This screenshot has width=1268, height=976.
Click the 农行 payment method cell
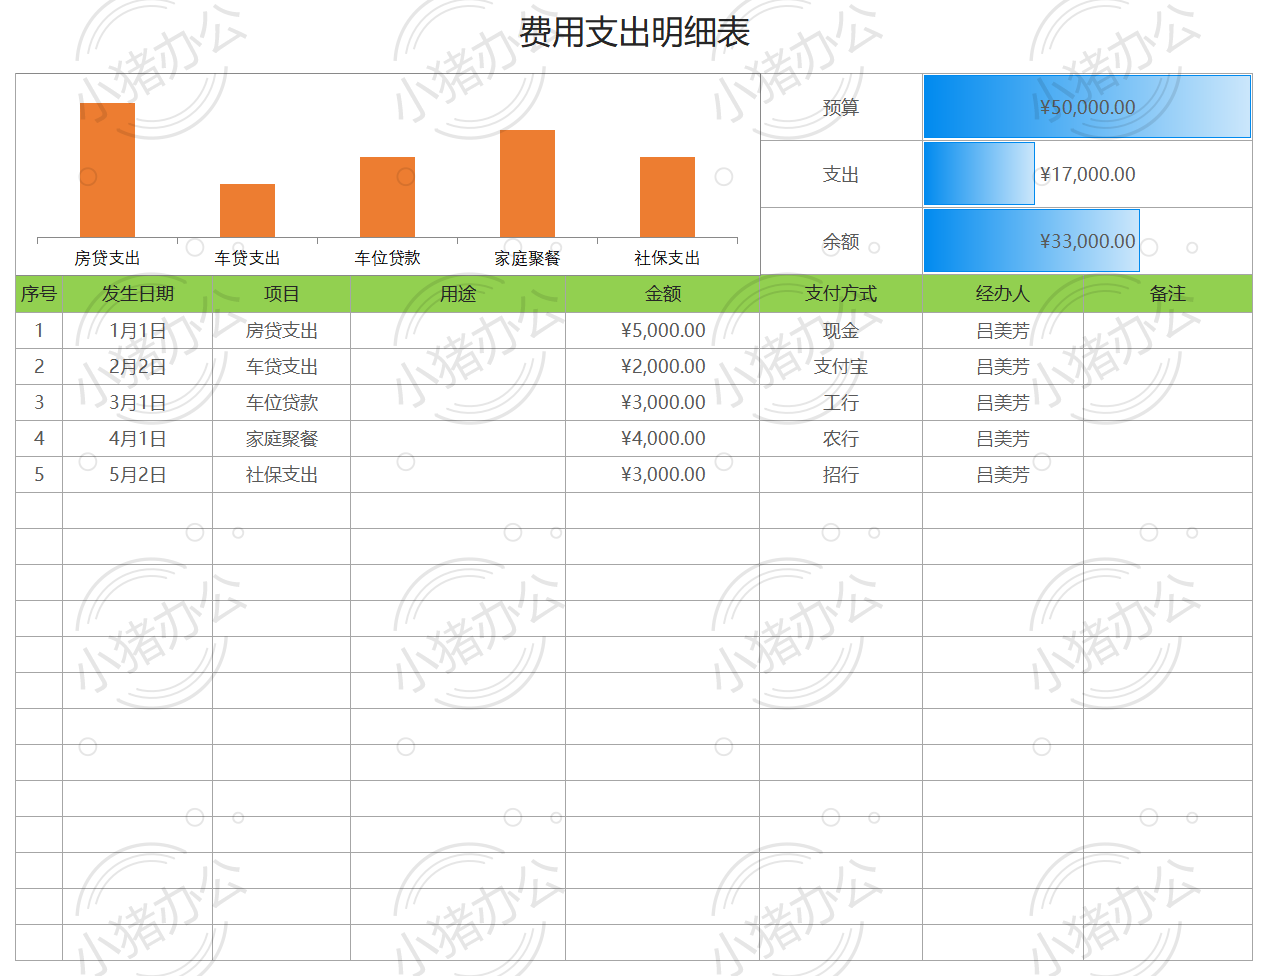[x=841, y=439]
